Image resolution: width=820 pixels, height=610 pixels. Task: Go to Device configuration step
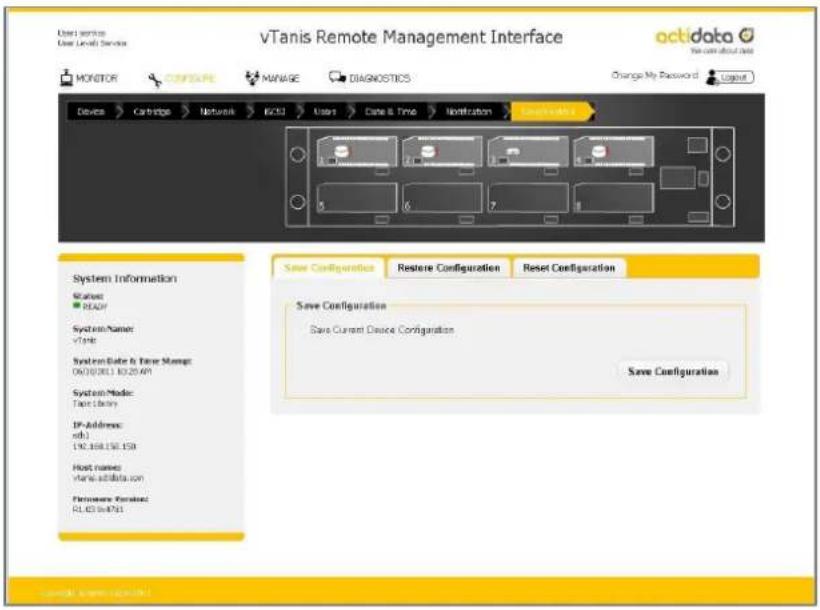click(91, 111)
